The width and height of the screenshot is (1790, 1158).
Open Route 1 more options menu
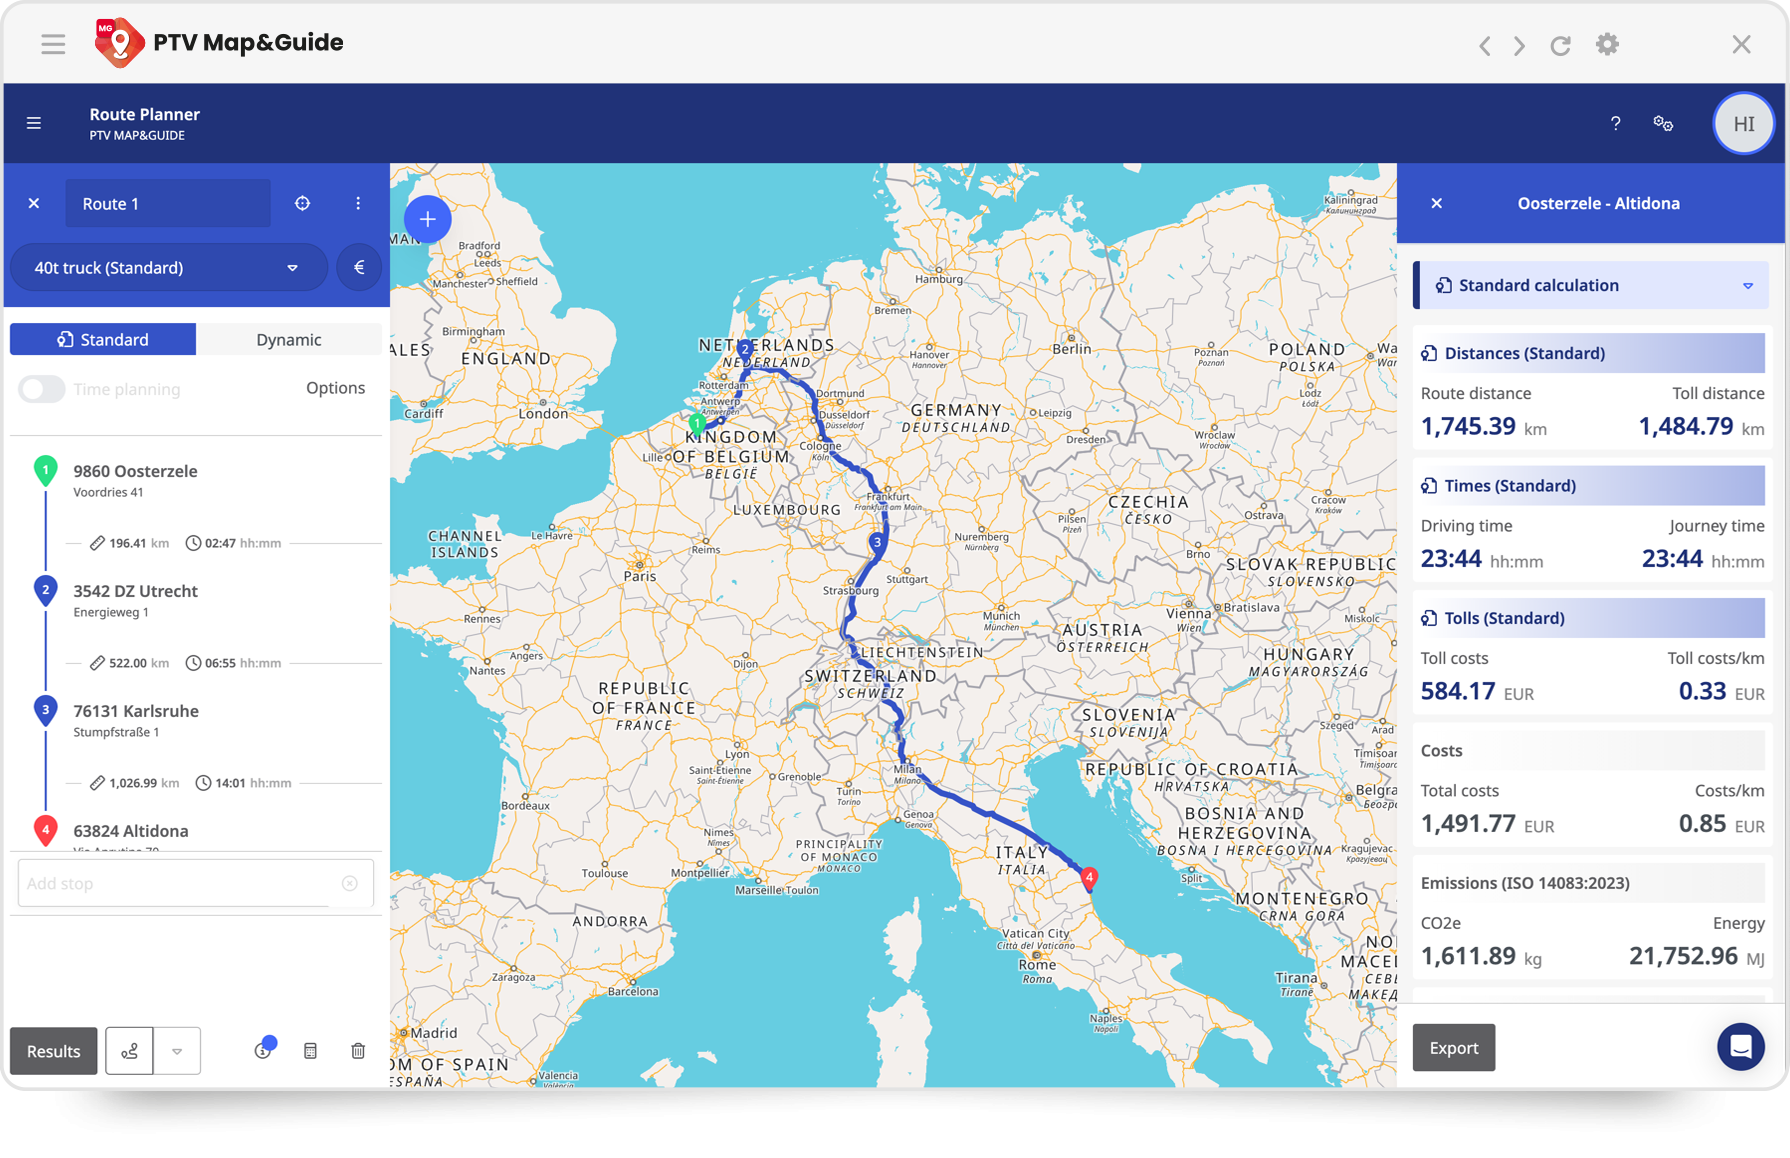click(358, 203)
